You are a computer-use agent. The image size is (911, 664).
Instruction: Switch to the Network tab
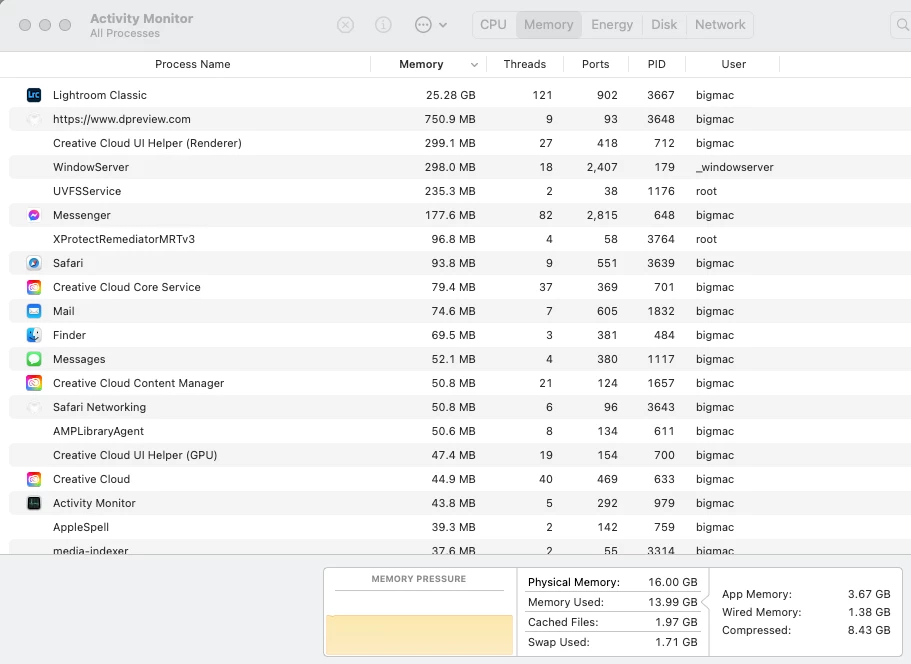click(x=720, y=25)
